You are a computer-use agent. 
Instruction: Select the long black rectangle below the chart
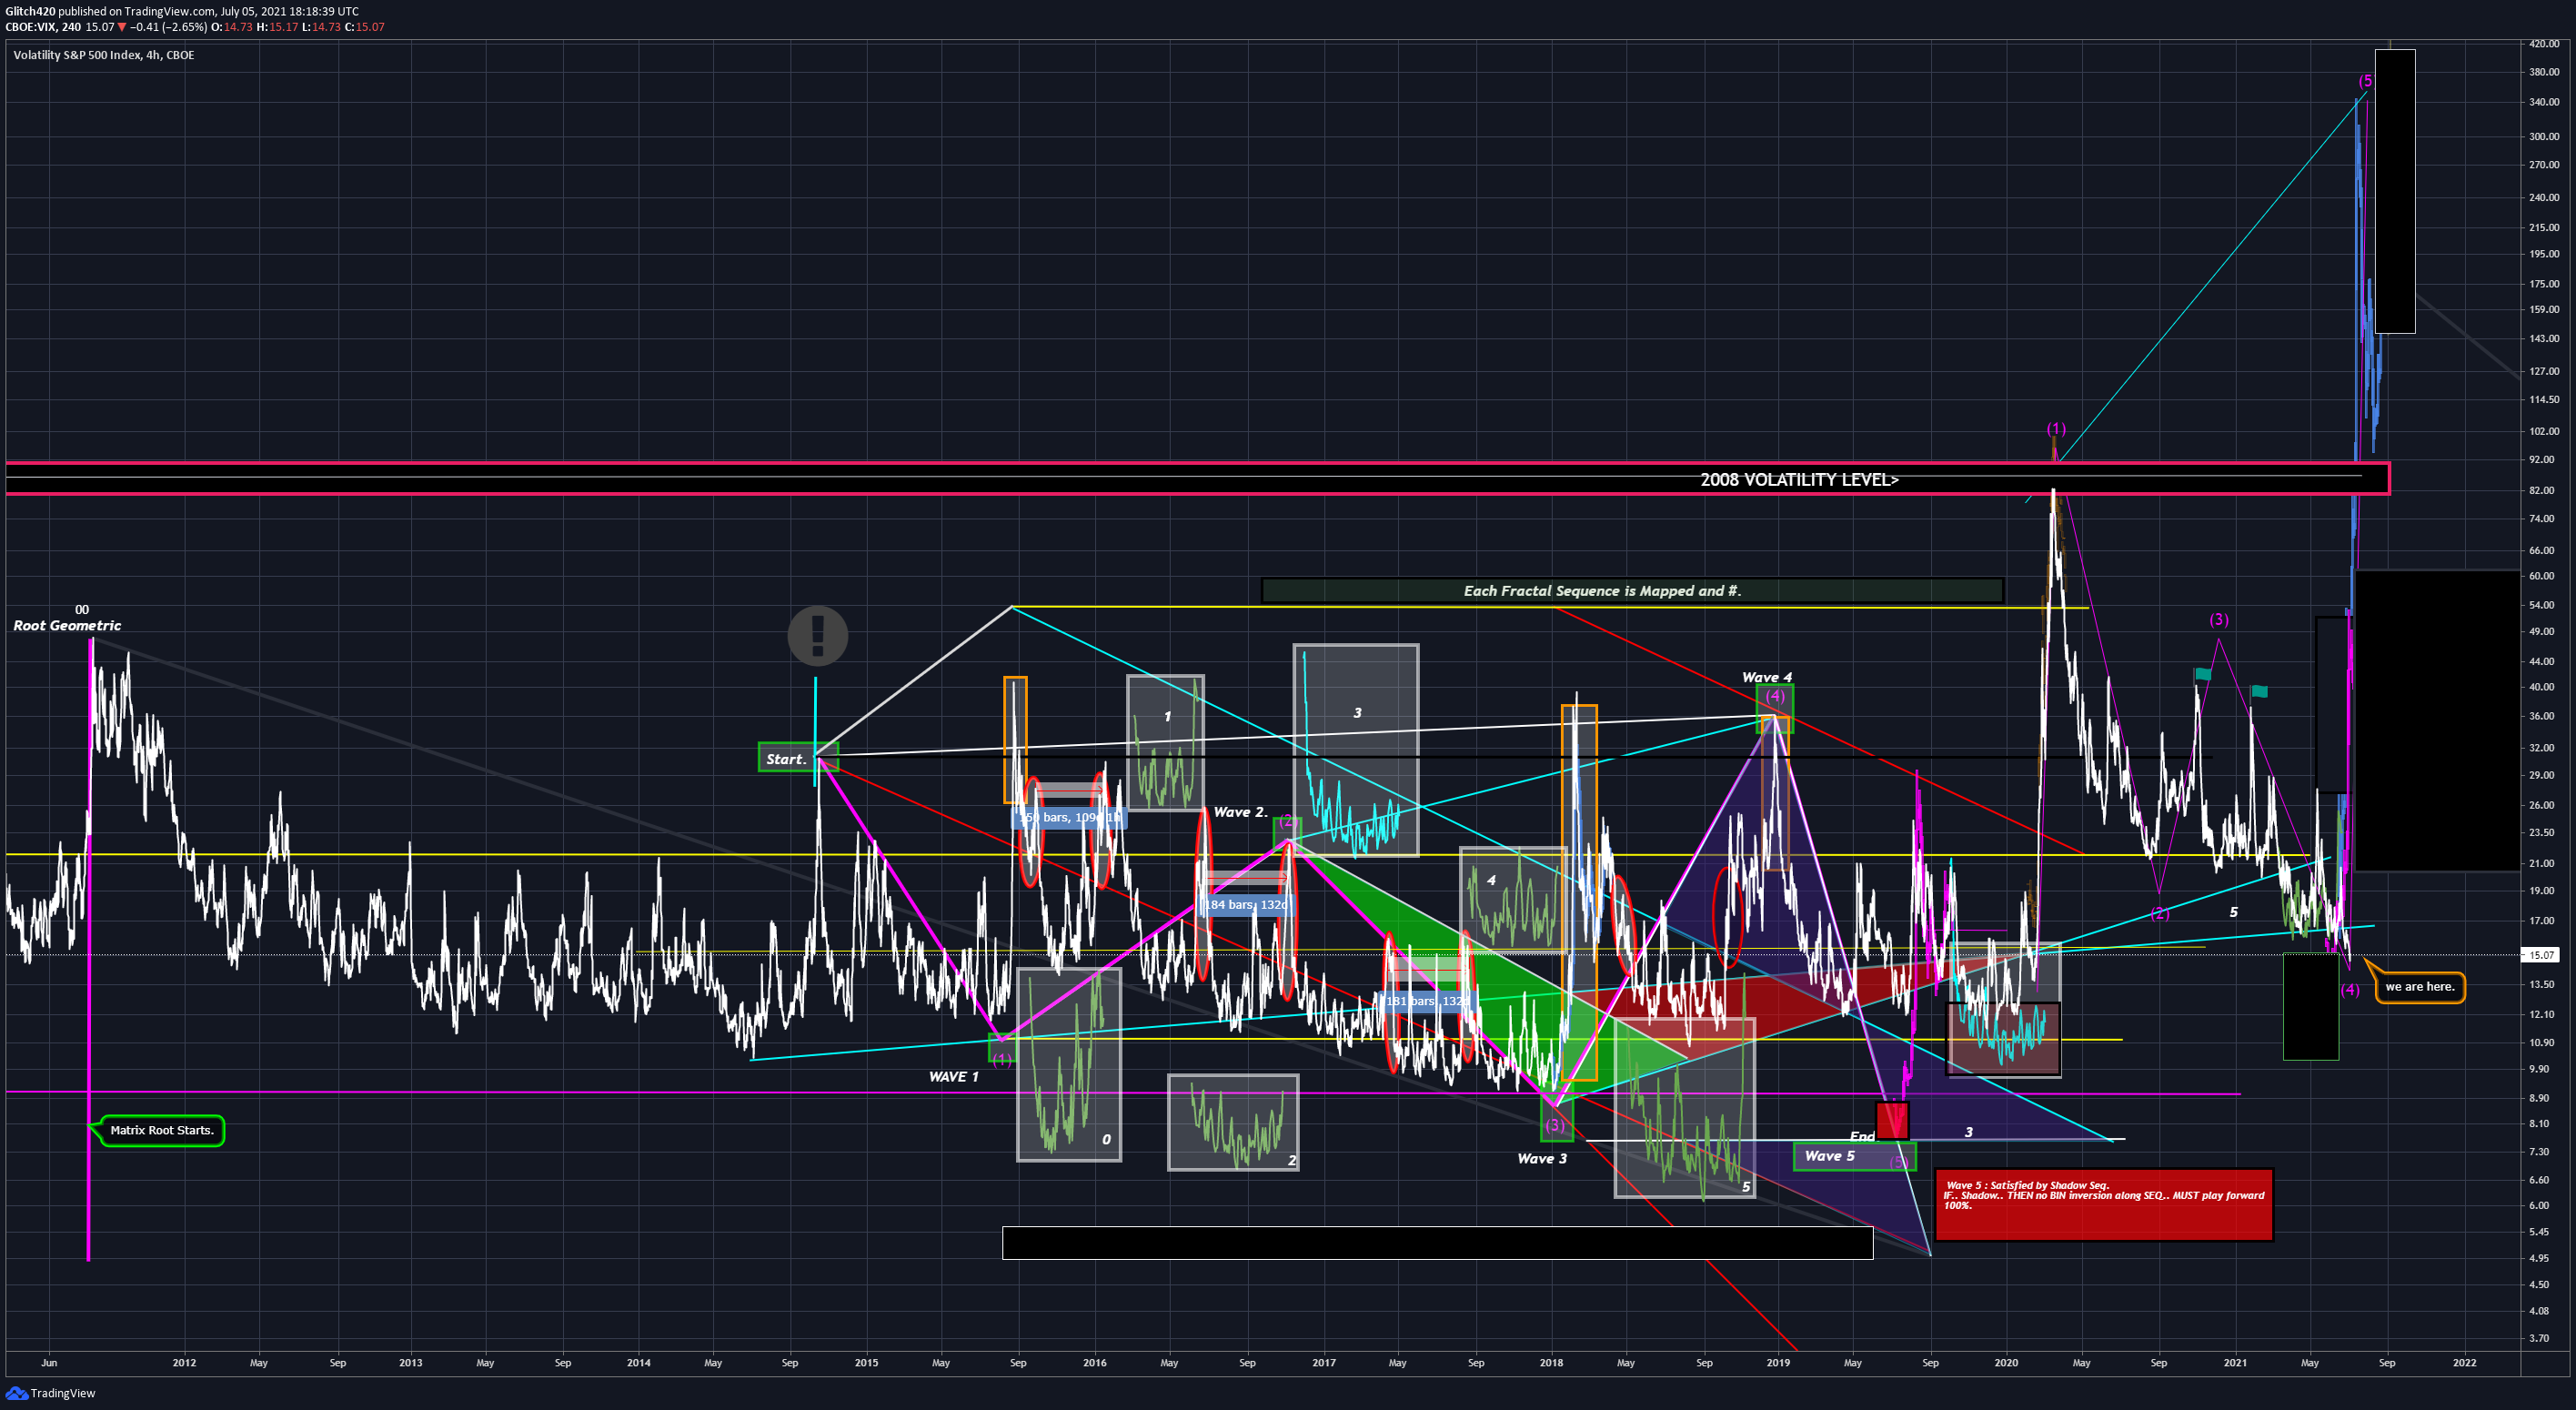[x=1437, y=1242]
